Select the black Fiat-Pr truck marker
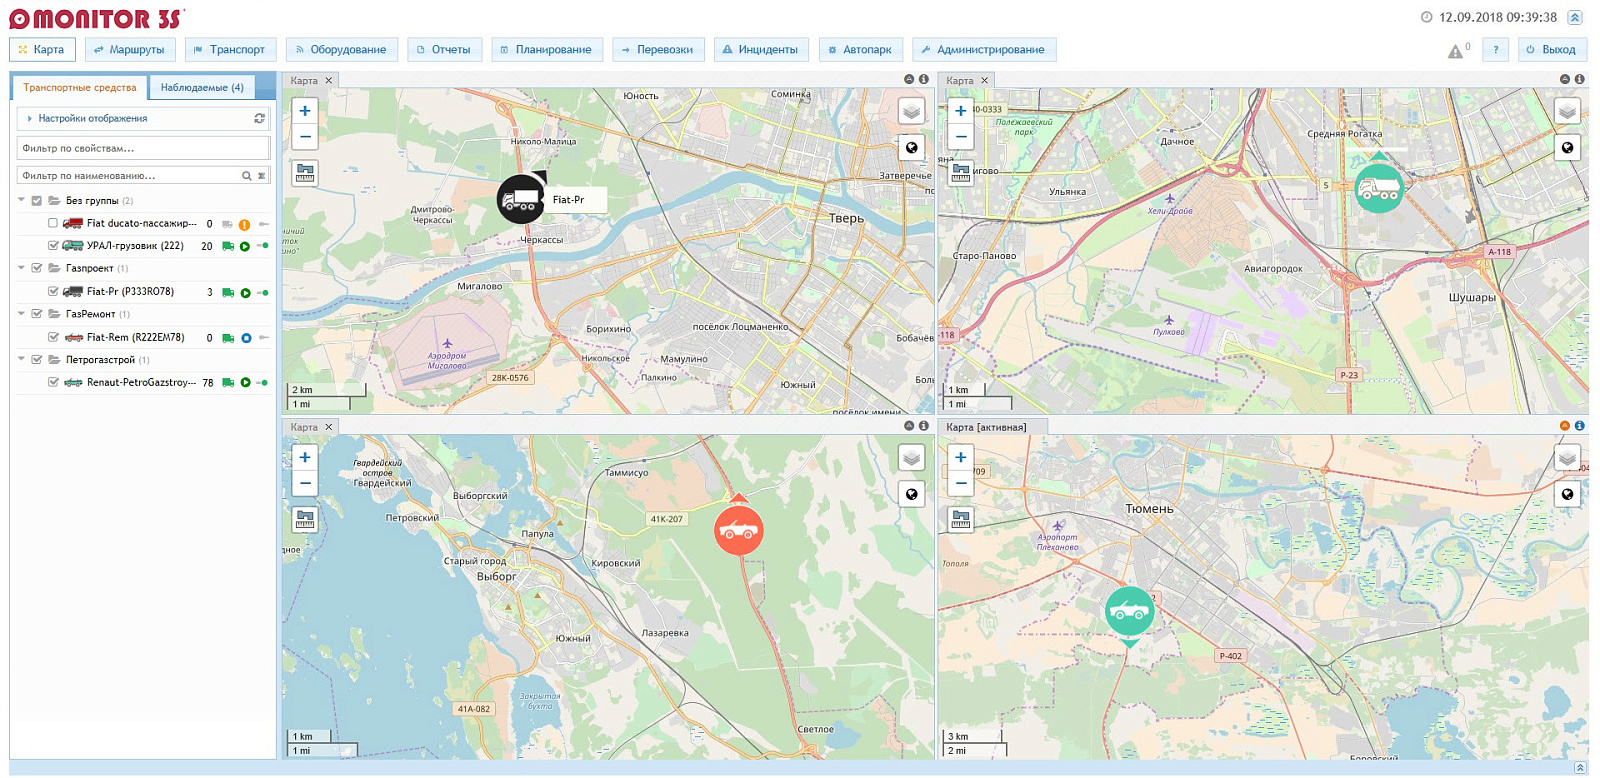1600x778 pixels. (x=521, y=199)
